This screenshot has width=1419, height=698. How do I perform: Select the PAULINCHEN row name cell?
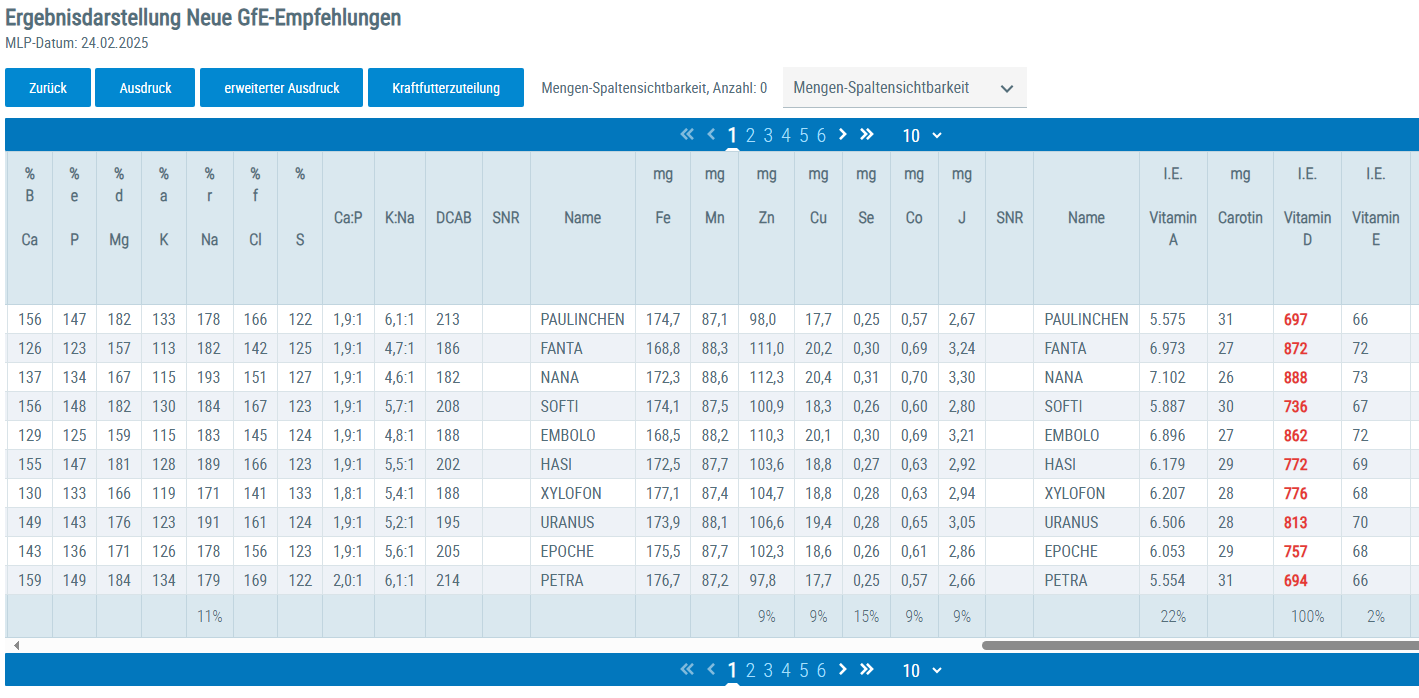click(x=582, y=320)
